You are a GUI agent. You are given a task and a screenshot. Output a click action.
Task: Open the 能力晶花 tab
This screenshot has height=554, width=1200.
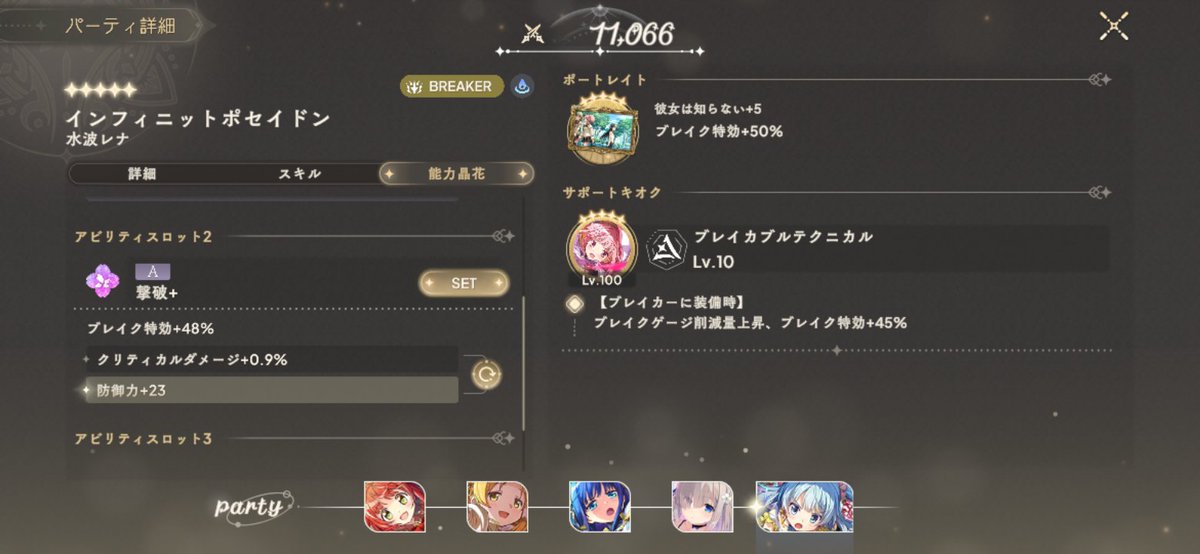tap(456, 174)
